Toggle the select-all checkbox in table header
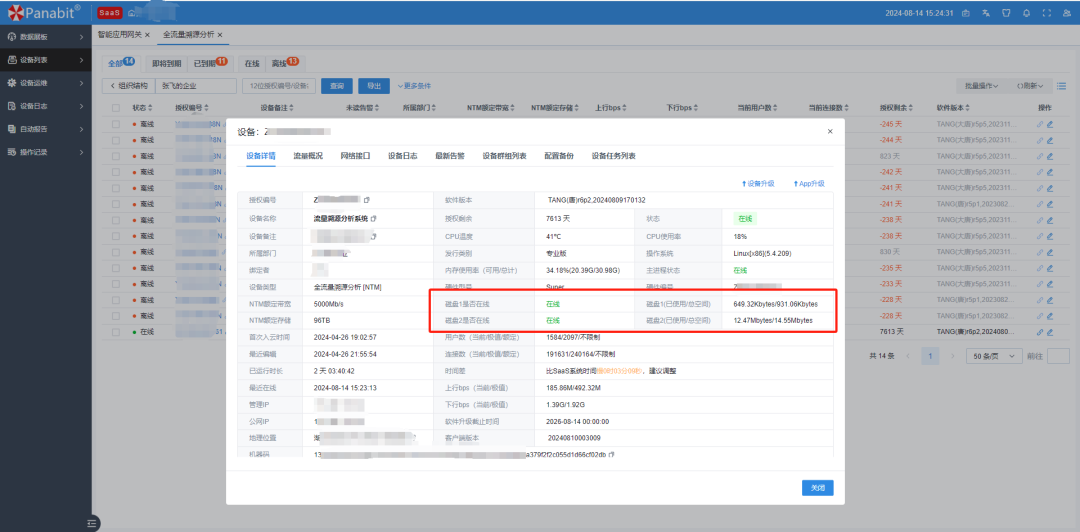This screenshot has height=532, width=1080. pos(116,108)
